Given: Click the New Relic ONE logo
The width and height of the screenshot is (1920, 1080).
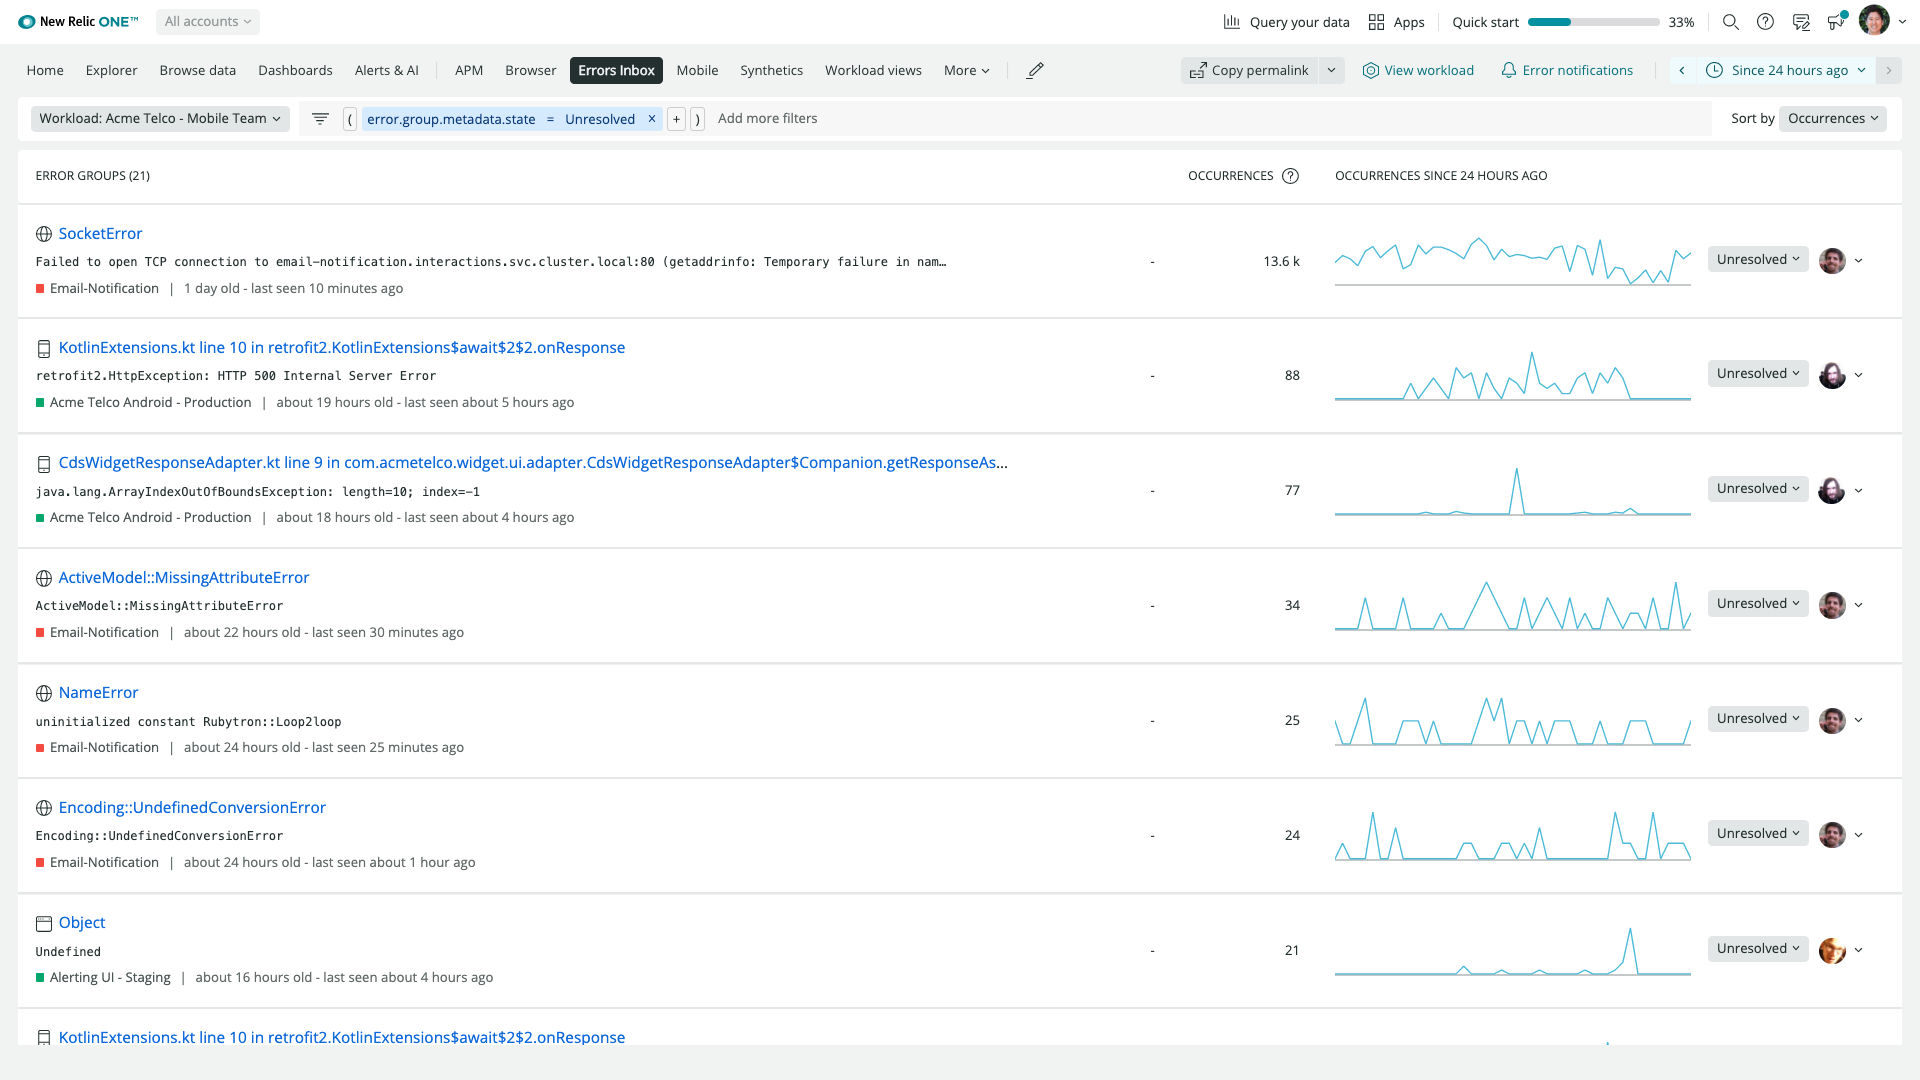Looking at the screenshot, I should pyautogui.click(x=77, y=21).
